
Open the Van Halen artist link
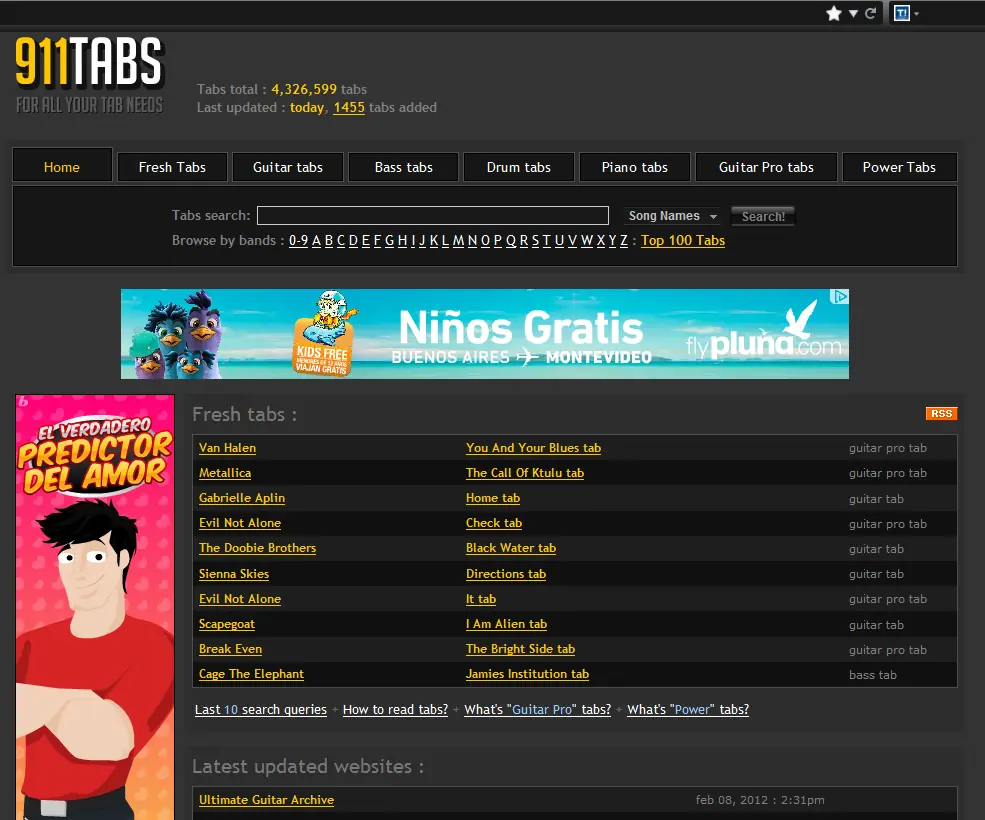227,448
